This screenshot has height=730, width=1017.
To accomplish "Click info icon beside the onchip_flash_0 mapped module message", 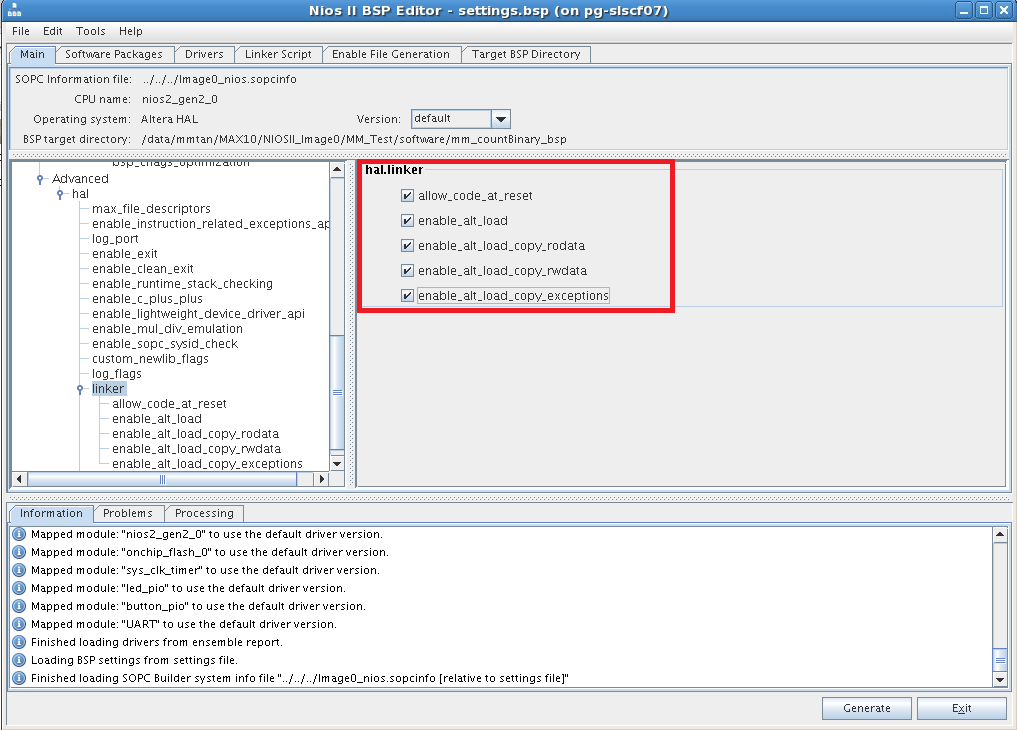I will [19, 552].
